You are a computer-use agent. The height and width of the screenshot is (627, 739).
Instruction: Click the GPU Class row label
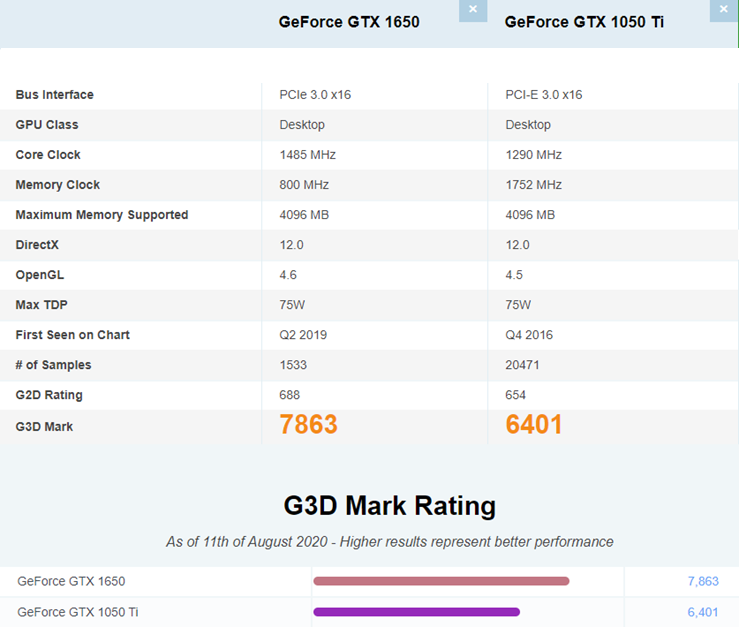click(47, 125)
